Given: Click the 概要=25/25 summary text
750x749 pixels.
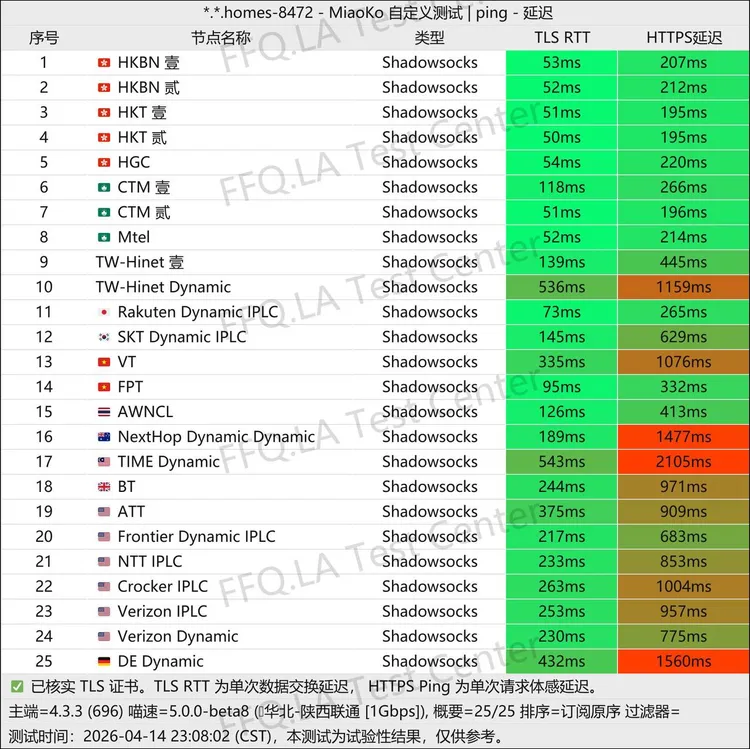Looking at the screenshot, I should [474, 712].
